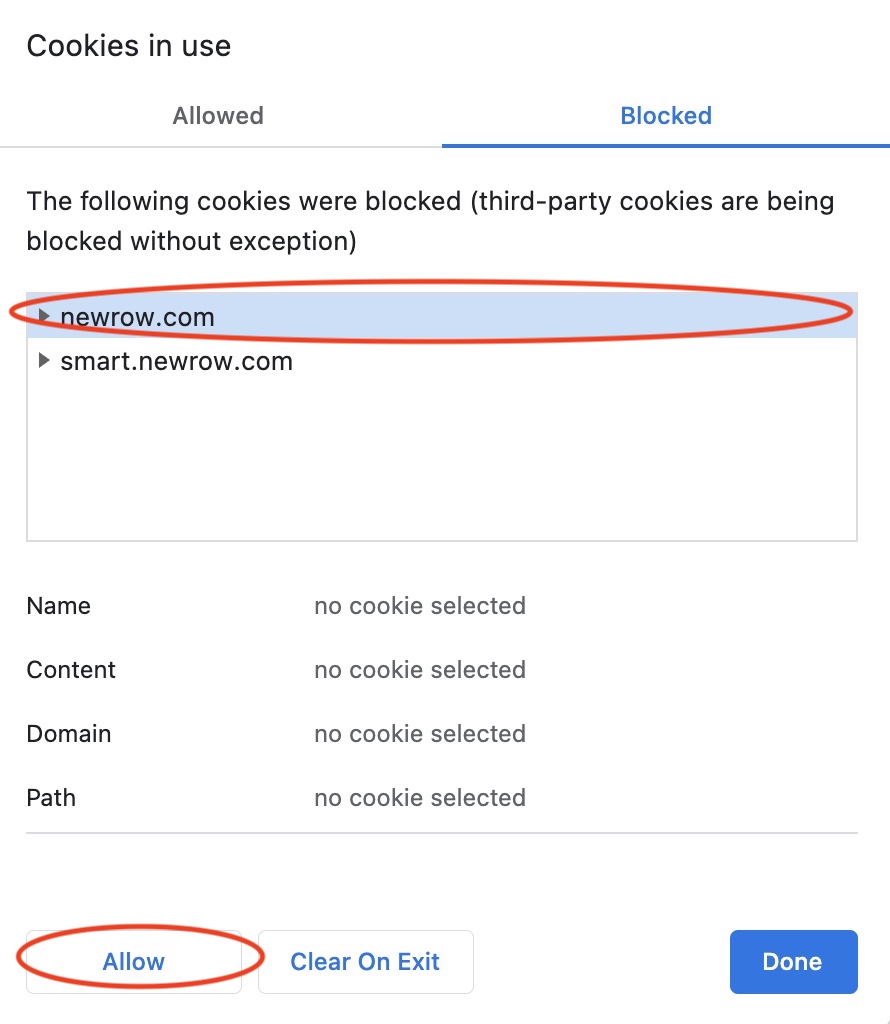Click the 'Cookies in use' dialog title
Screen dimensions: 890x1024
click(129, 46)
